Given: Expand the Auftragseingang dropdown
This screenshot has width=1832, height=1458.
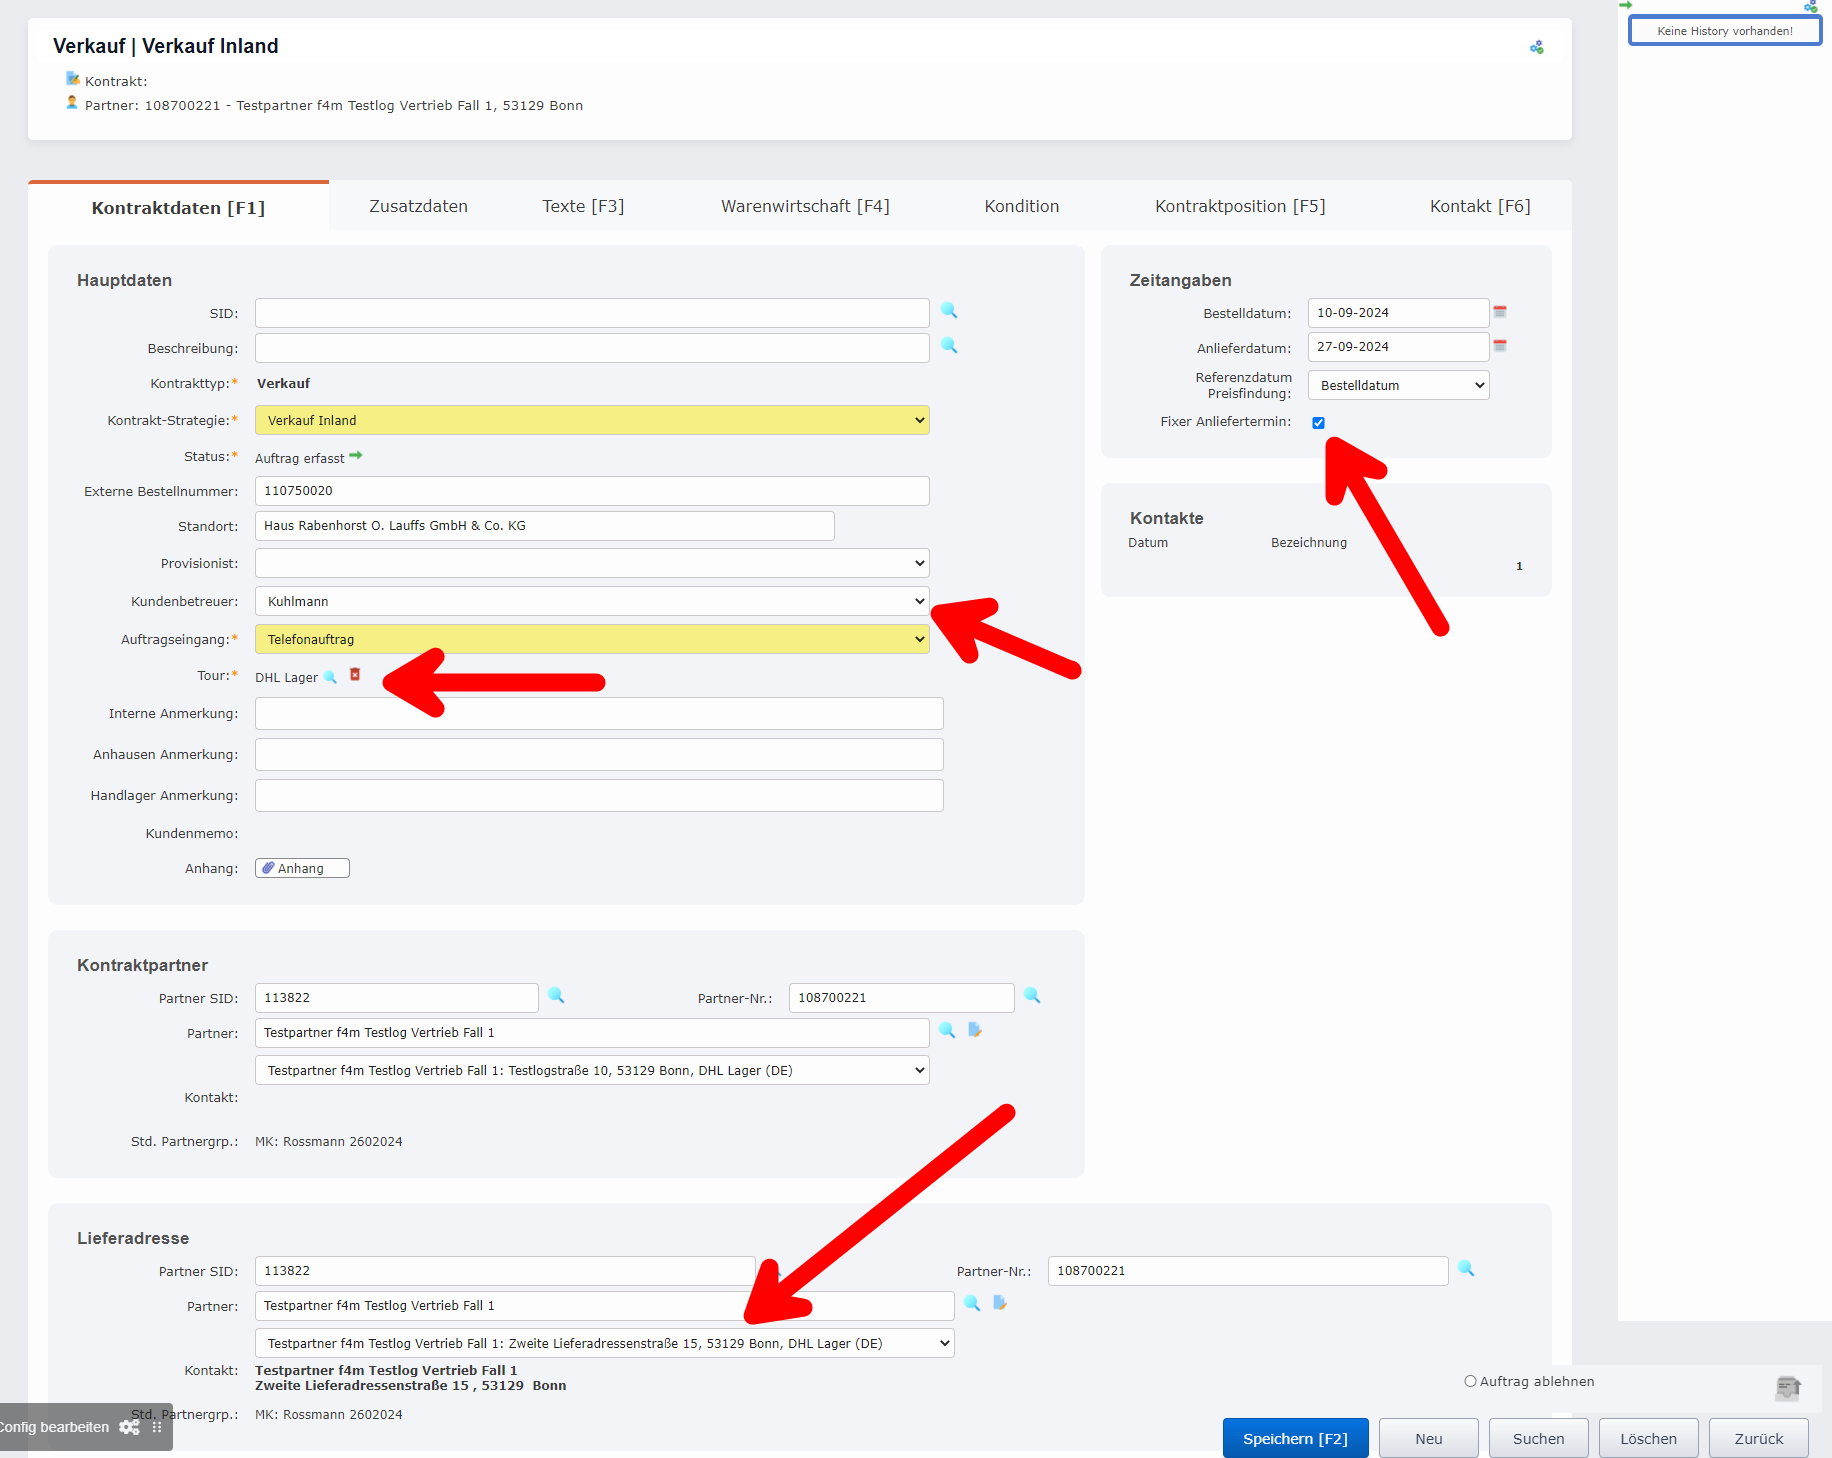Looking at the screenshot, I should [592, 639].
